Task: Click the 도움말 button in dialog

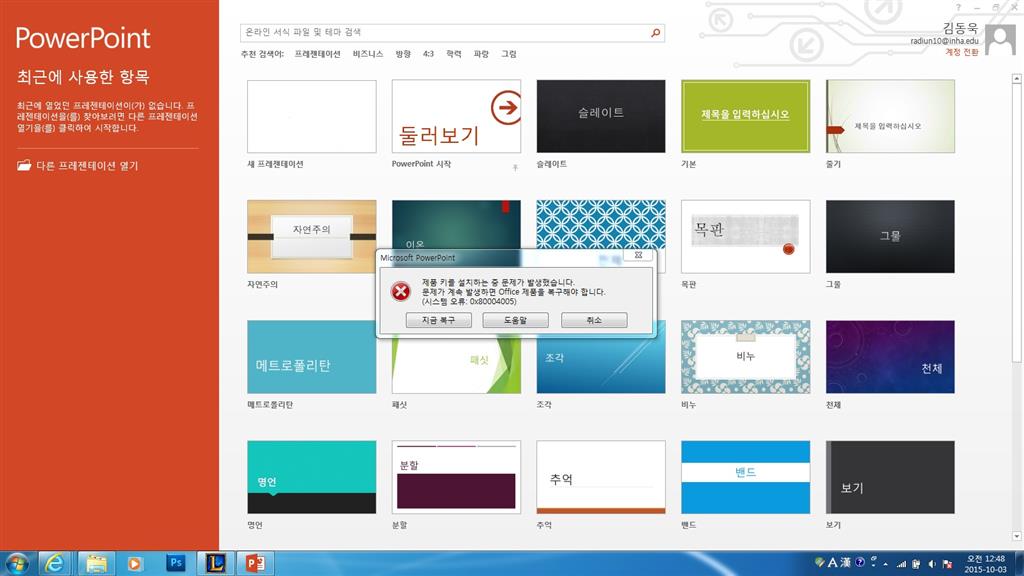Action: coord(515,320)
